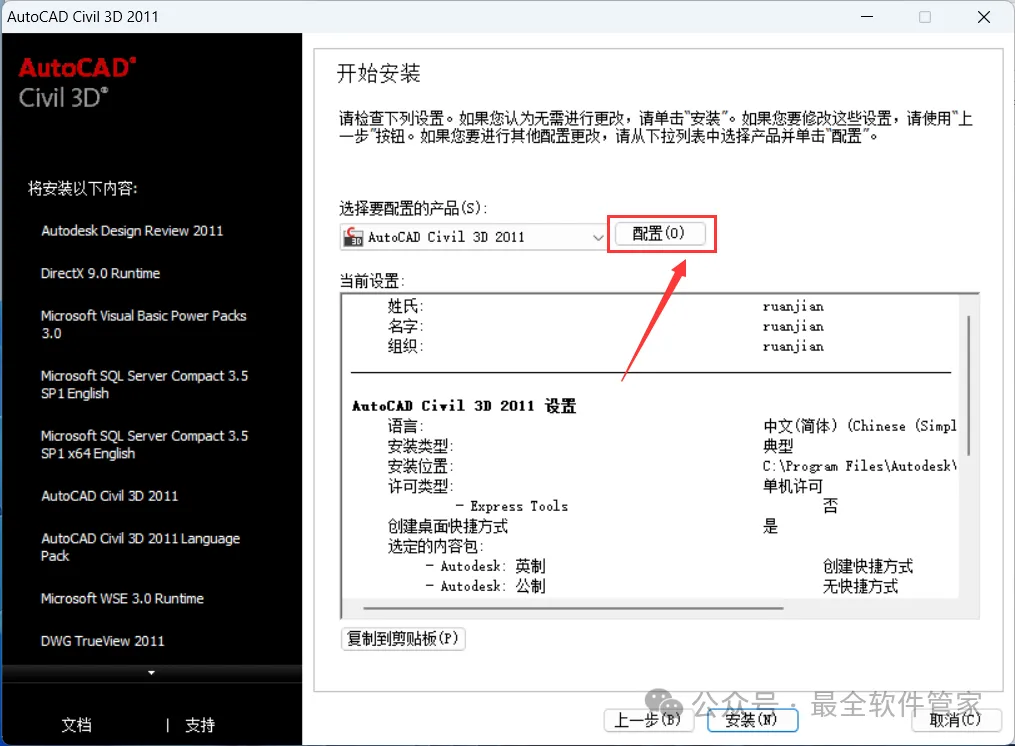Close the AutoCAD Civil 3D 2011 window
Viewport: 1015px width, 746px height.
point(984,17)
